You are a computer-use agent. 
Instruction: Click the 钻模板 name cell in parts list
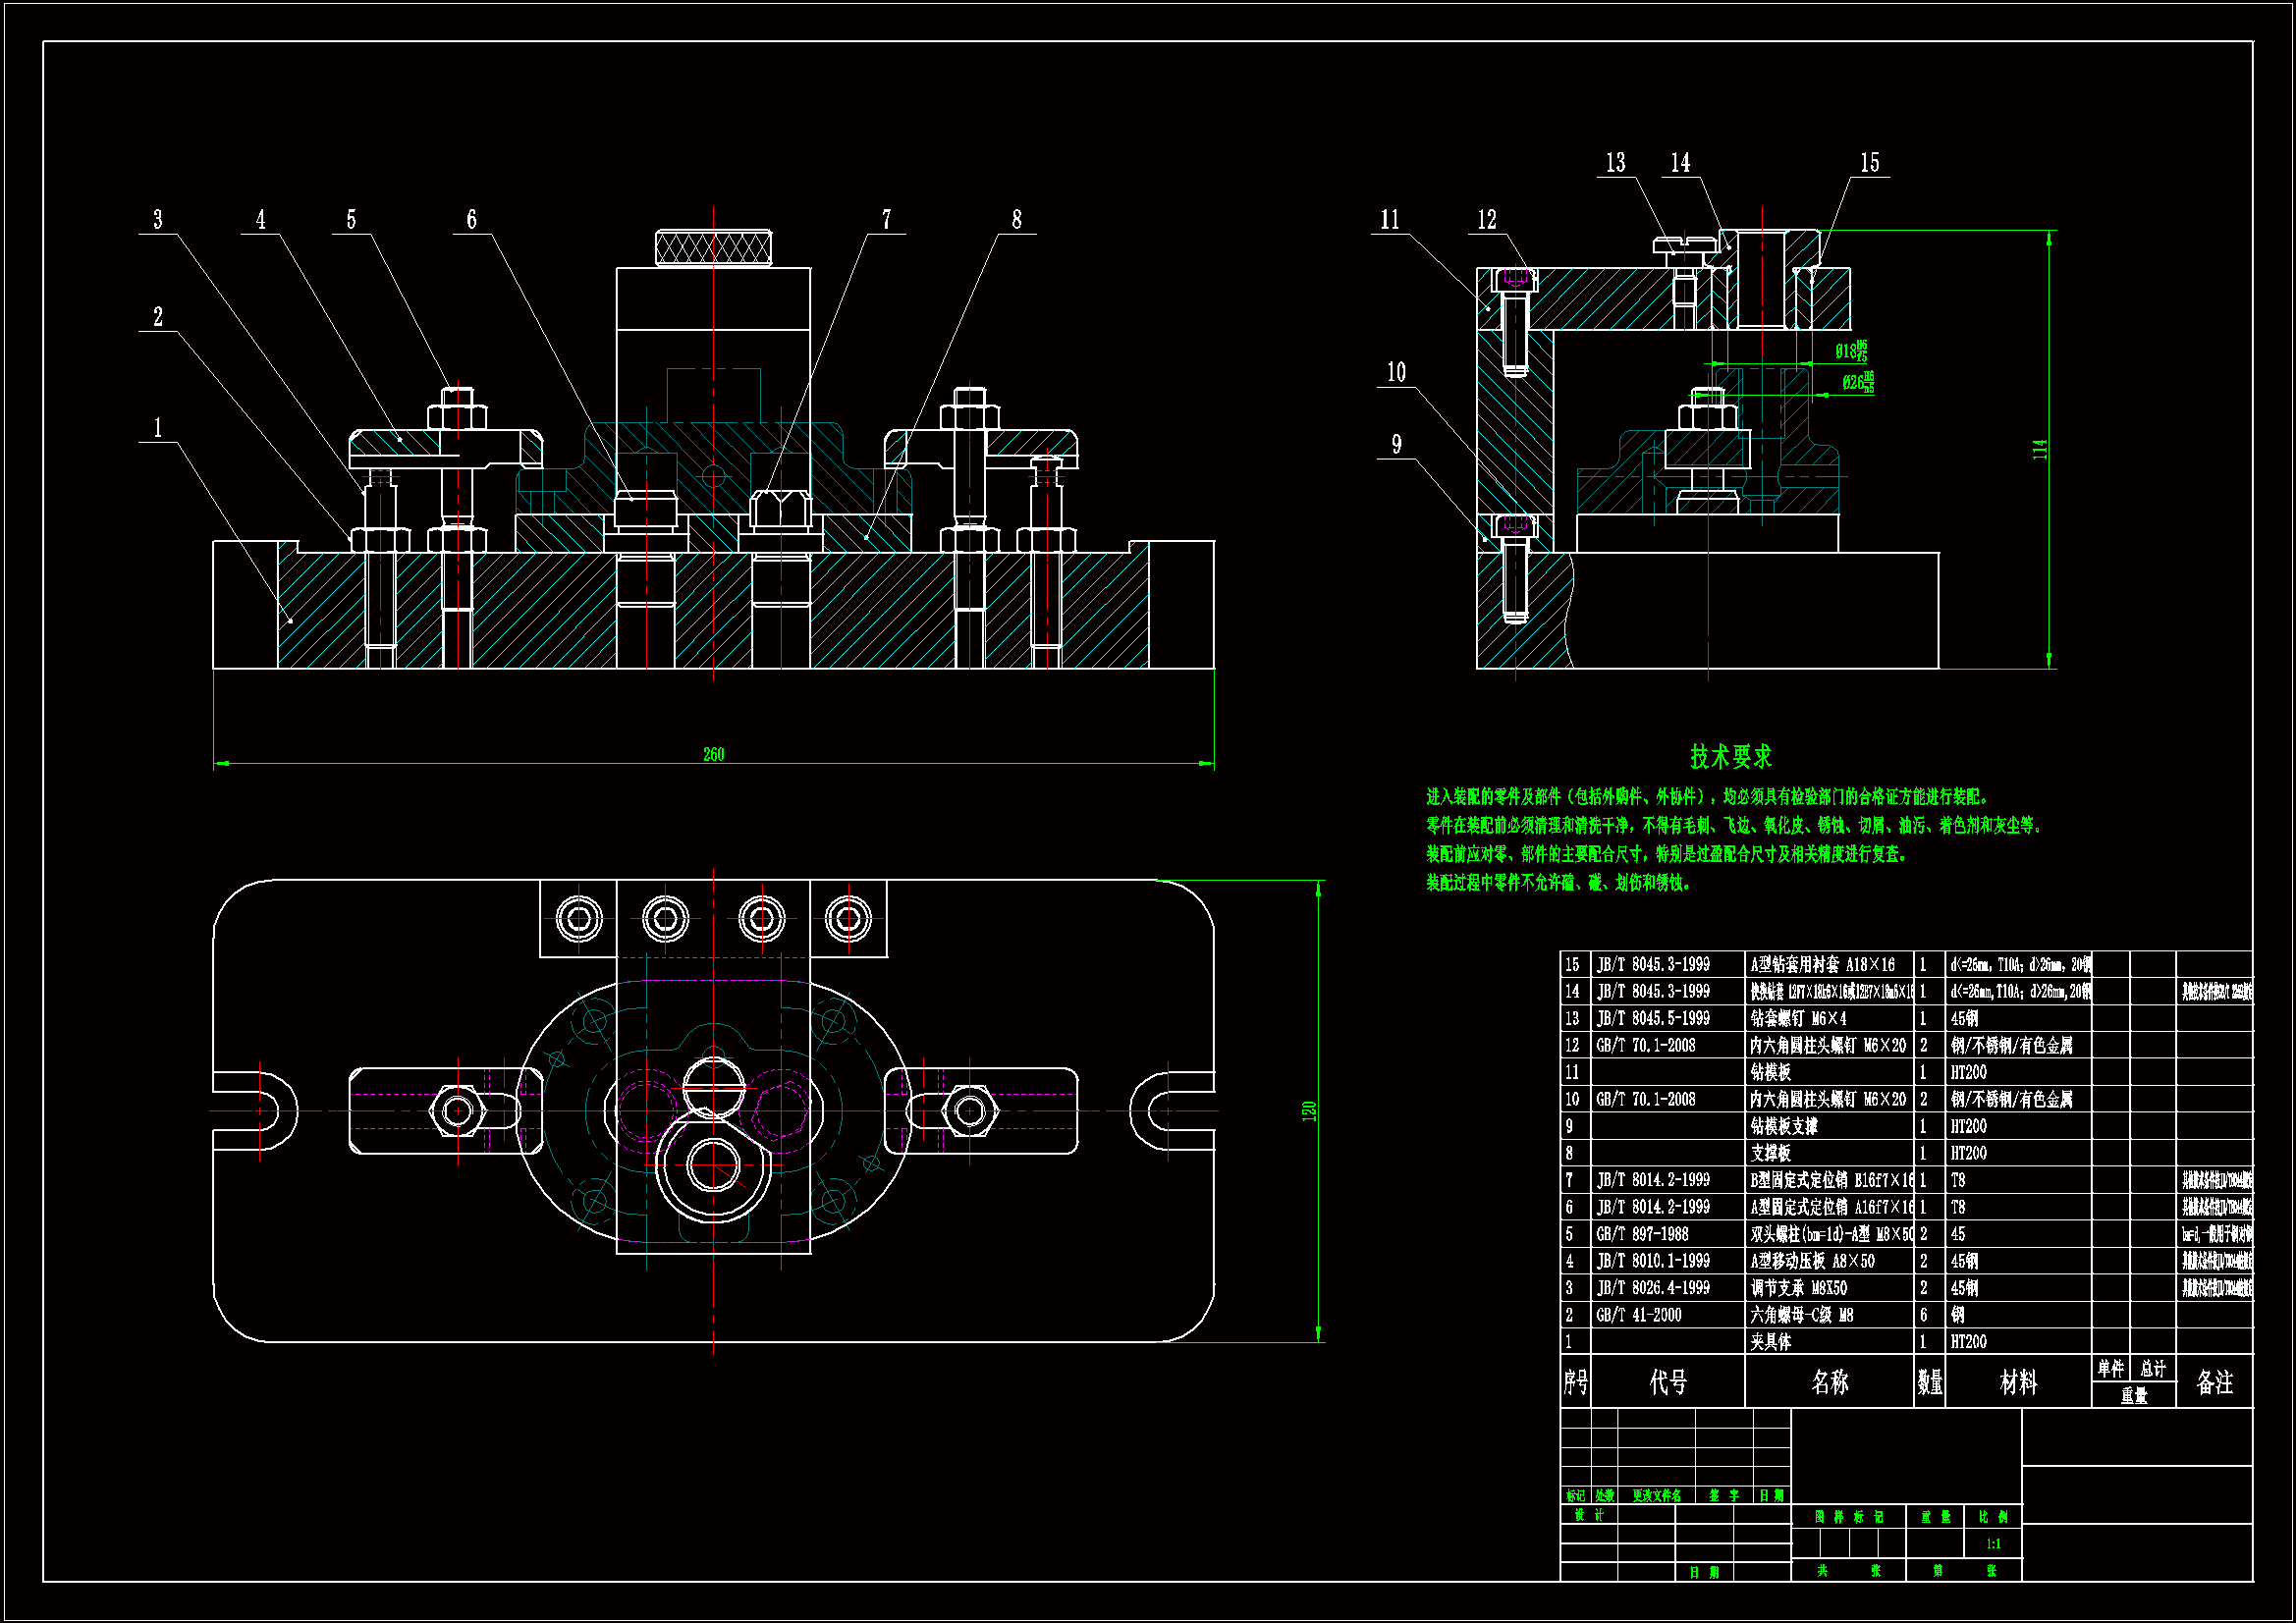[1771, 1072]
